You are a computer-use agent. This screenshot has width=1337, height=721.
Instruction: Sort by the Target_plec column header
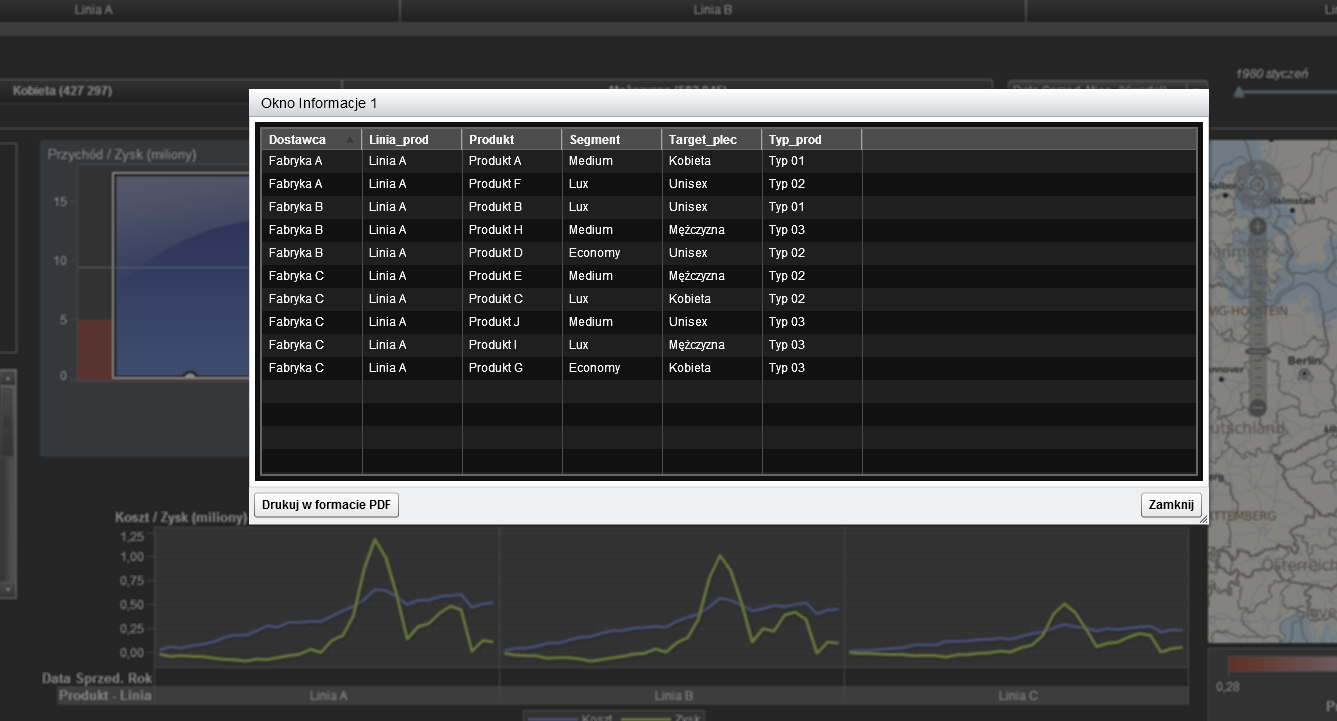(x=711, y=140)
